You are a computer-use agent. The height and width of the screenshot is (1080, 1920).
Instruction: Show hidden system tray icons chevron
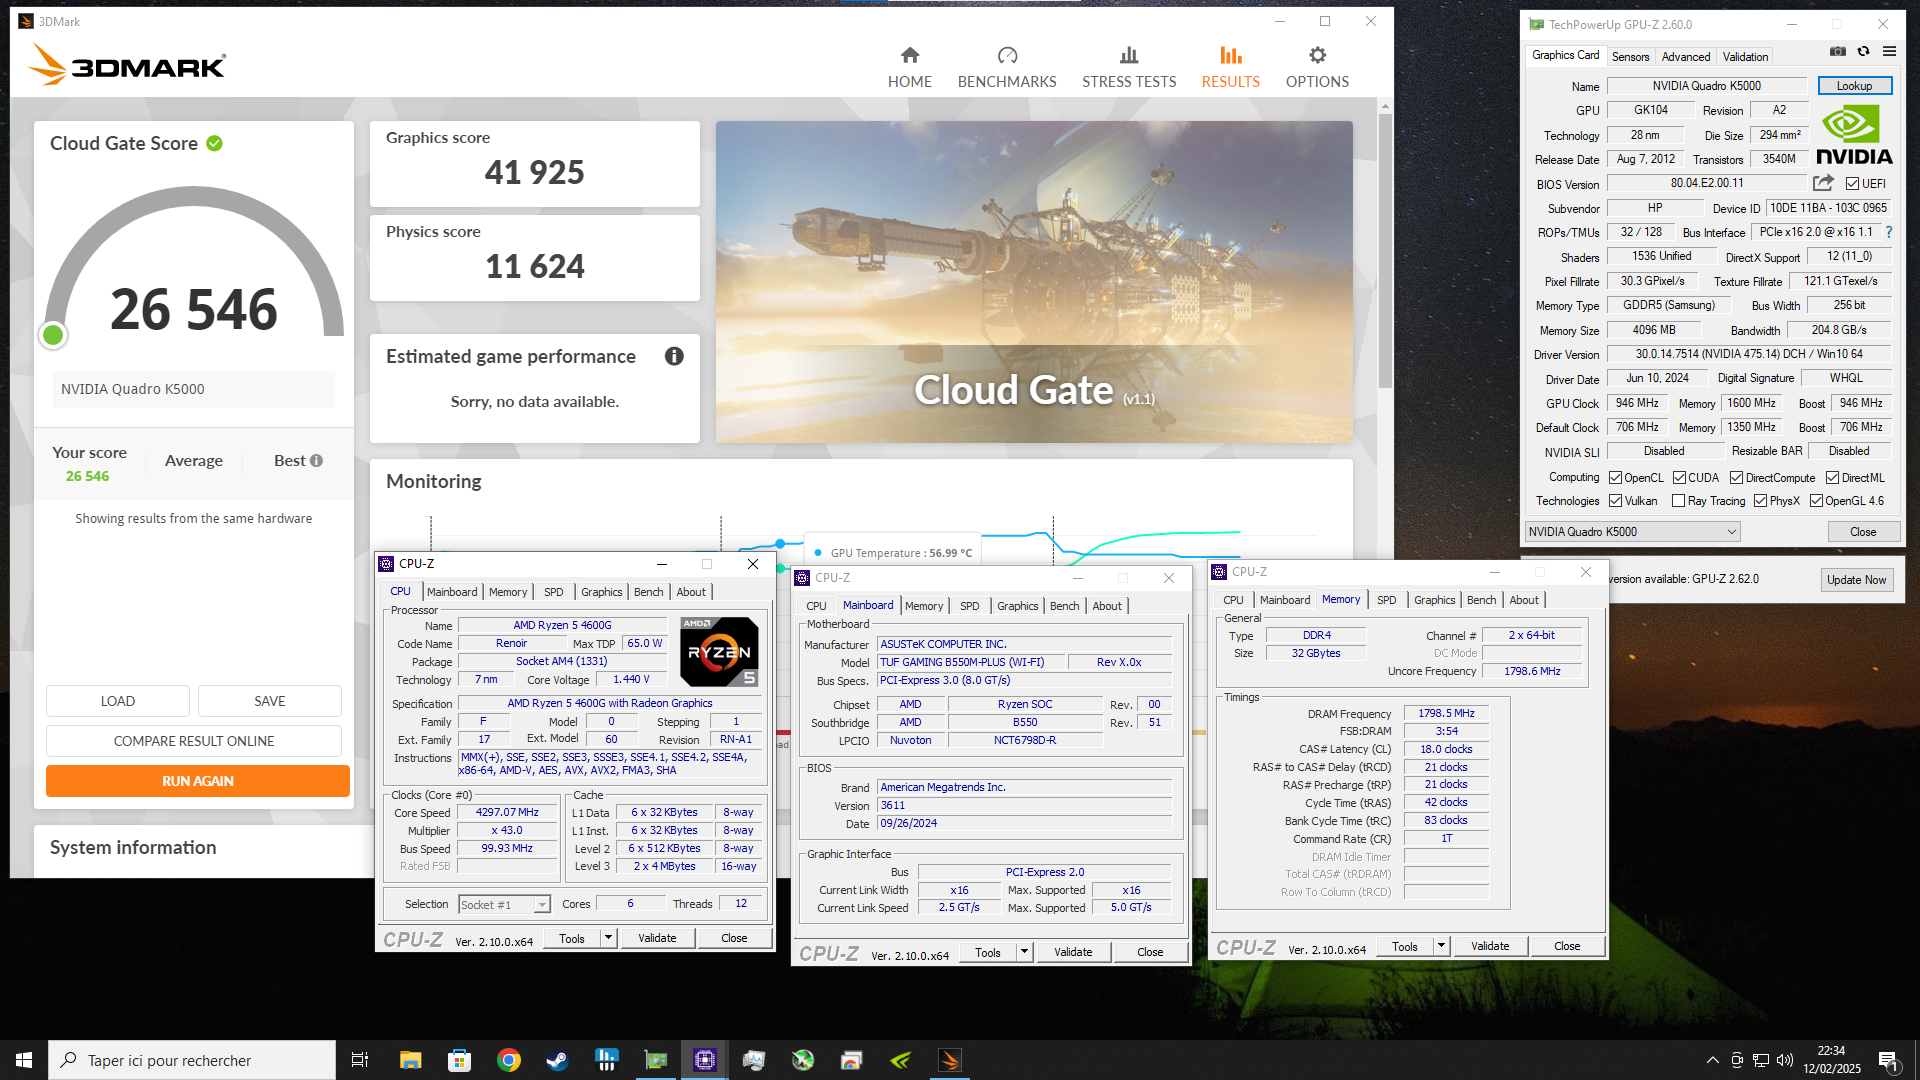tap(1712, 1060)
